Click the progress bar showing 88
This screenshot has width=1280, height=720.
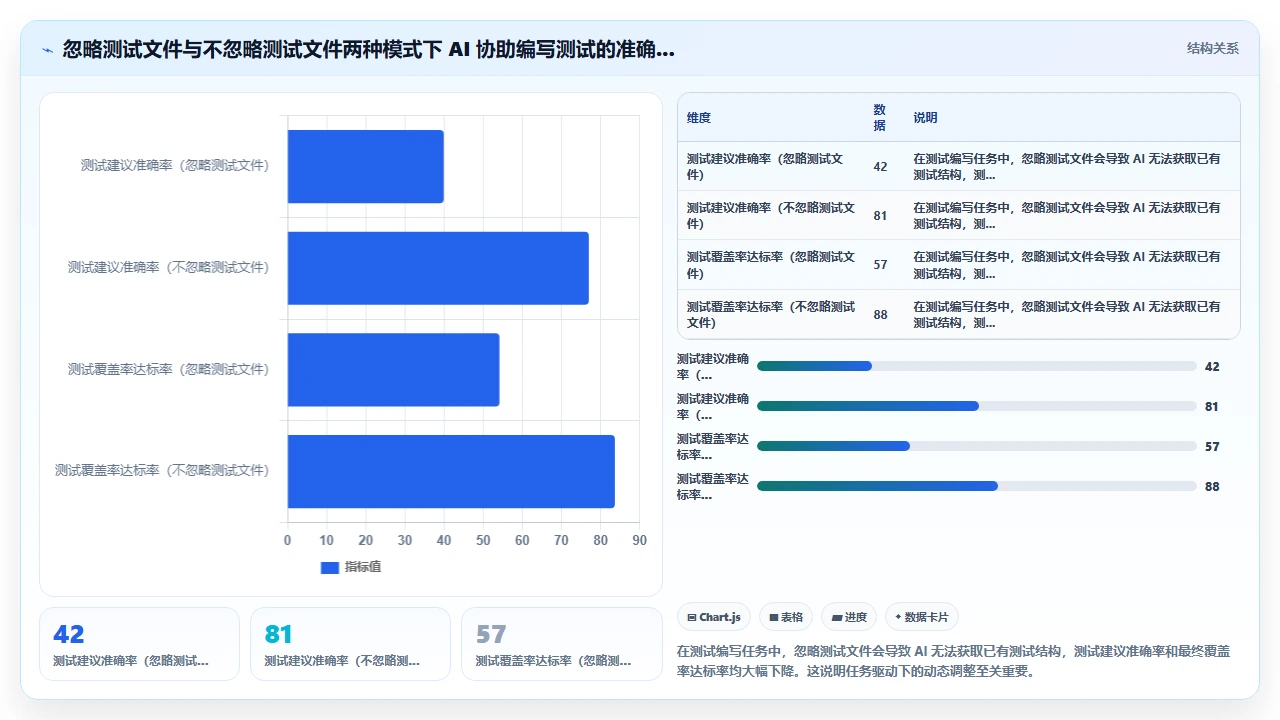976,486
